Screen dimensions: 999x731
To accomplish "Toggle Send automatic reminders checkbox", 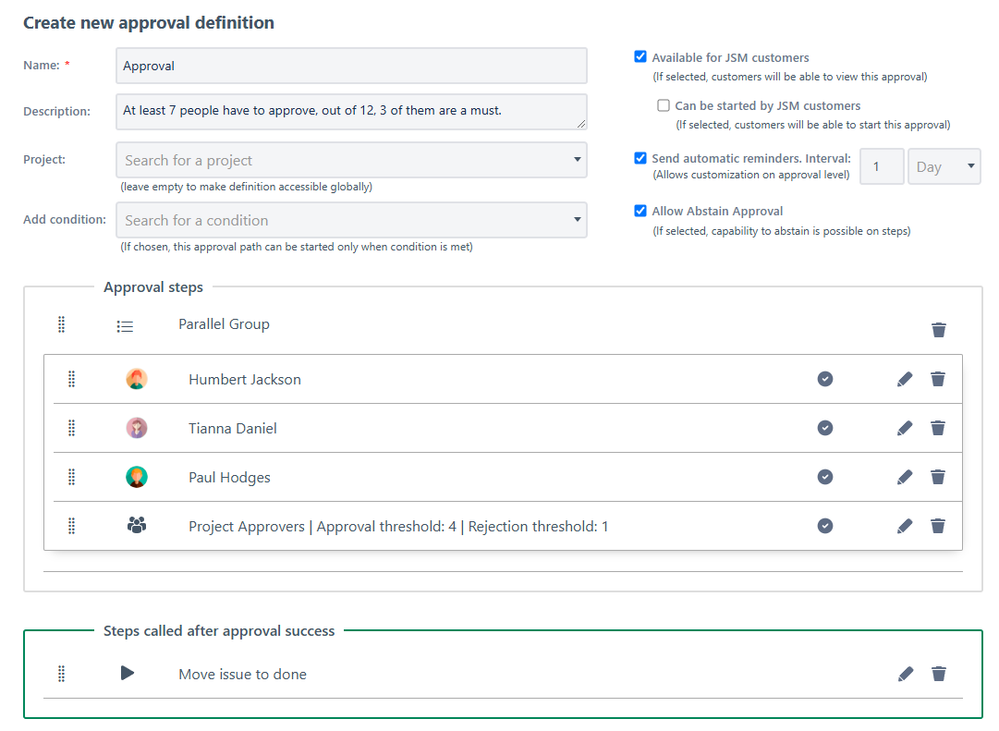I will [640, 158].
